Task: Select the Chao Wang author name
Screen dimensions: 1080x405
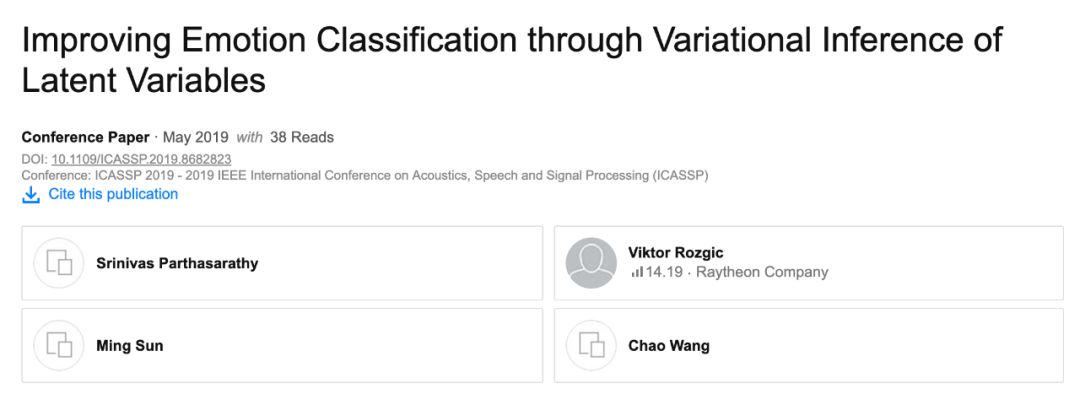Action: 669,346
